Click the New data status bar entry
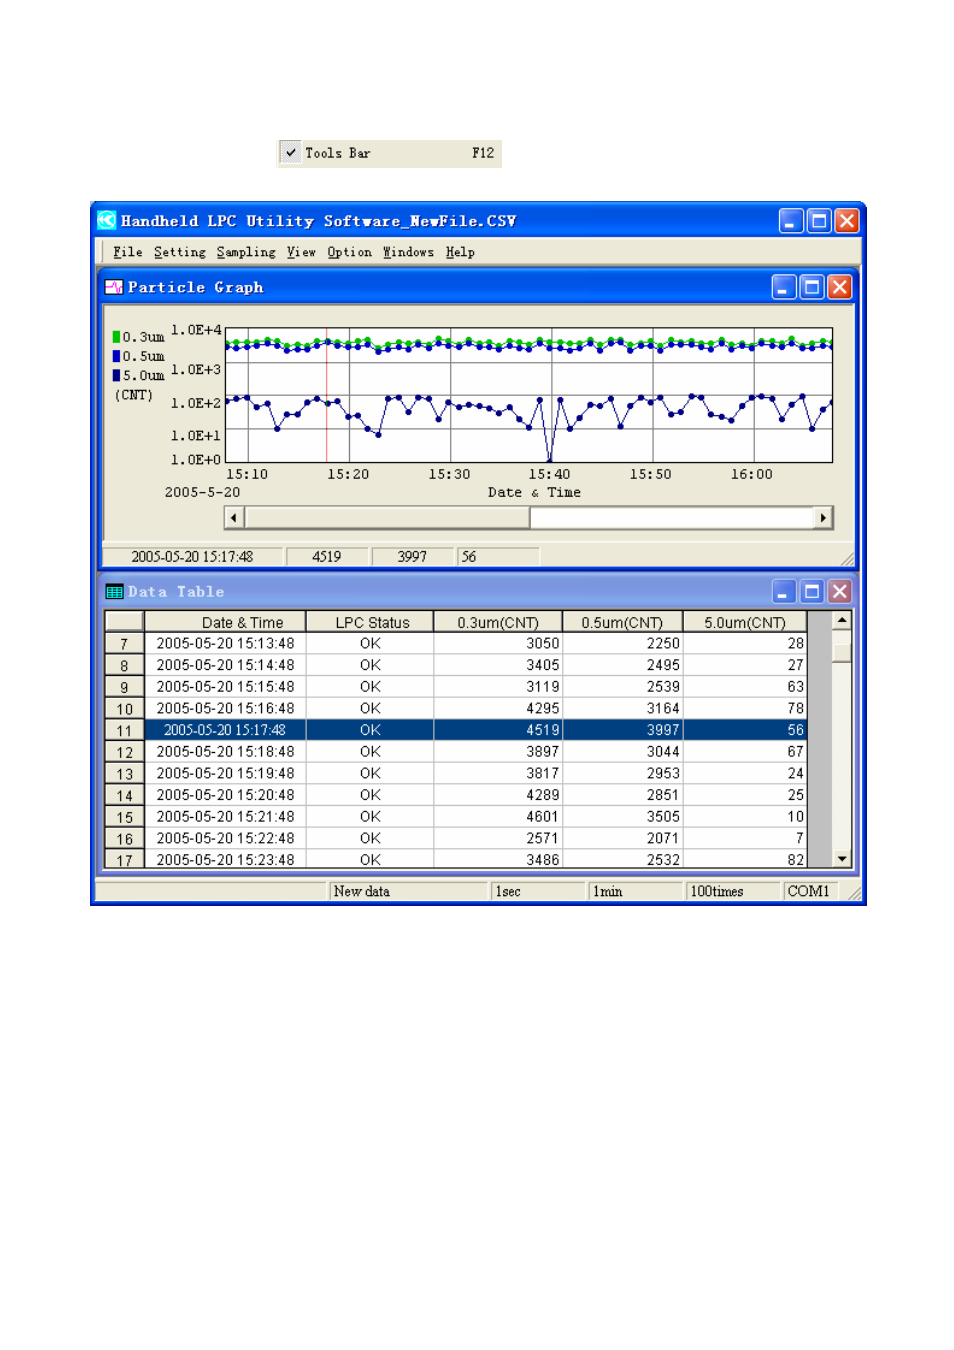 coord(408,891)
